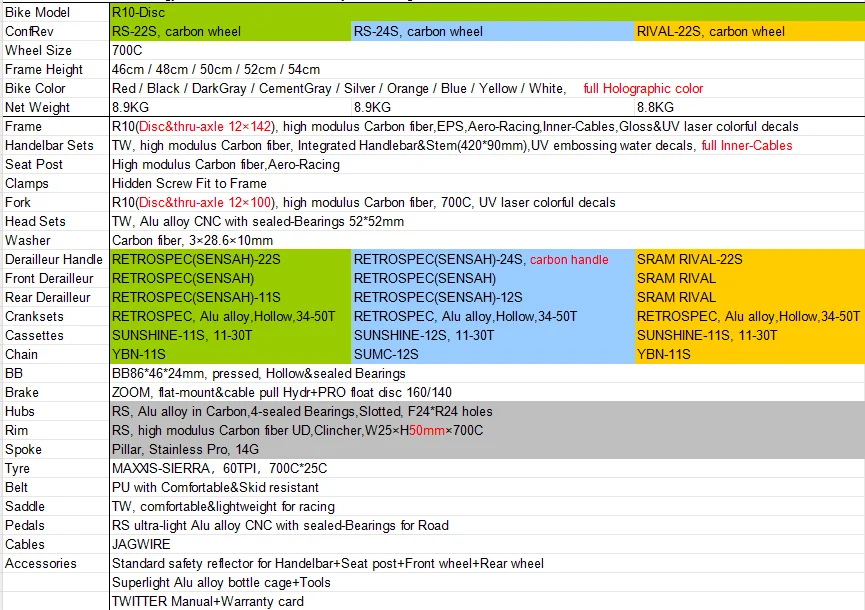Image resolution: width=865 pixels, height=610 pixels.
Task: Select the Handlebar Sets row label
Action: pos(49,145)
